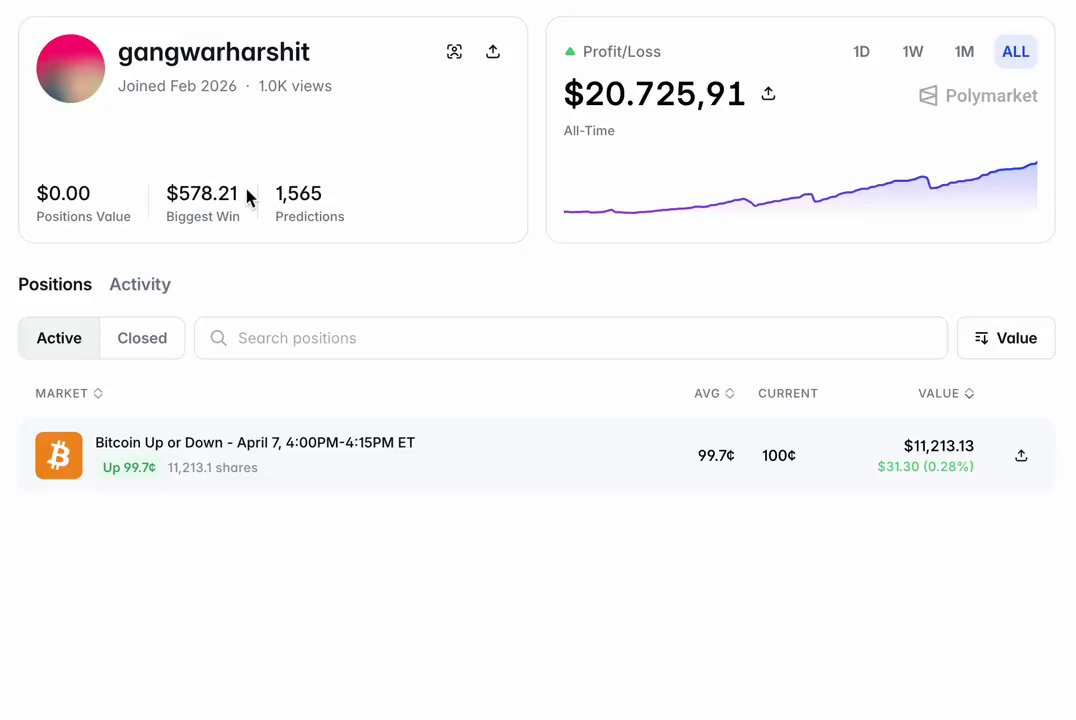1076x720 pixels.
Task: Select the 1W time range
Action: pyautogui.click(x=913, y=51)
